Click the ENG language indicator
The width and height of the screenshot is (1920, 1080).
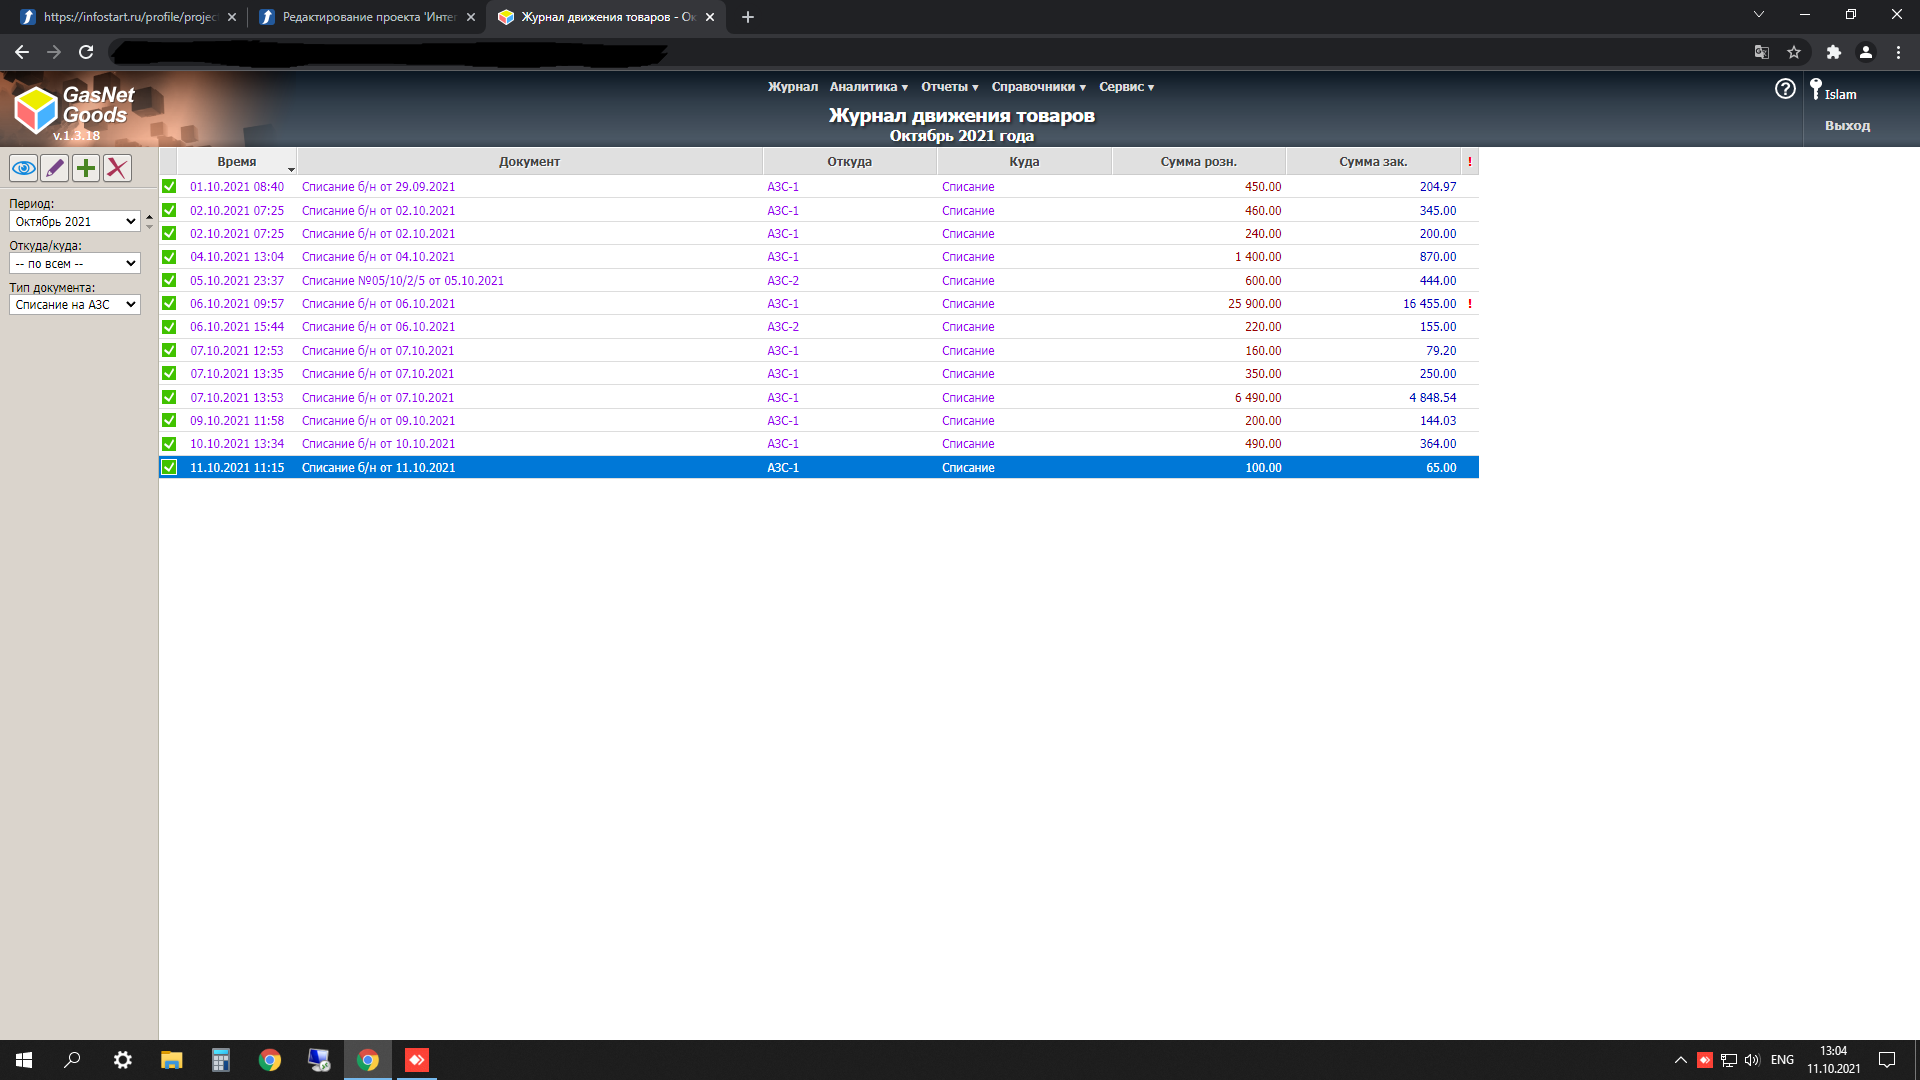[x=1782, y=1060]
